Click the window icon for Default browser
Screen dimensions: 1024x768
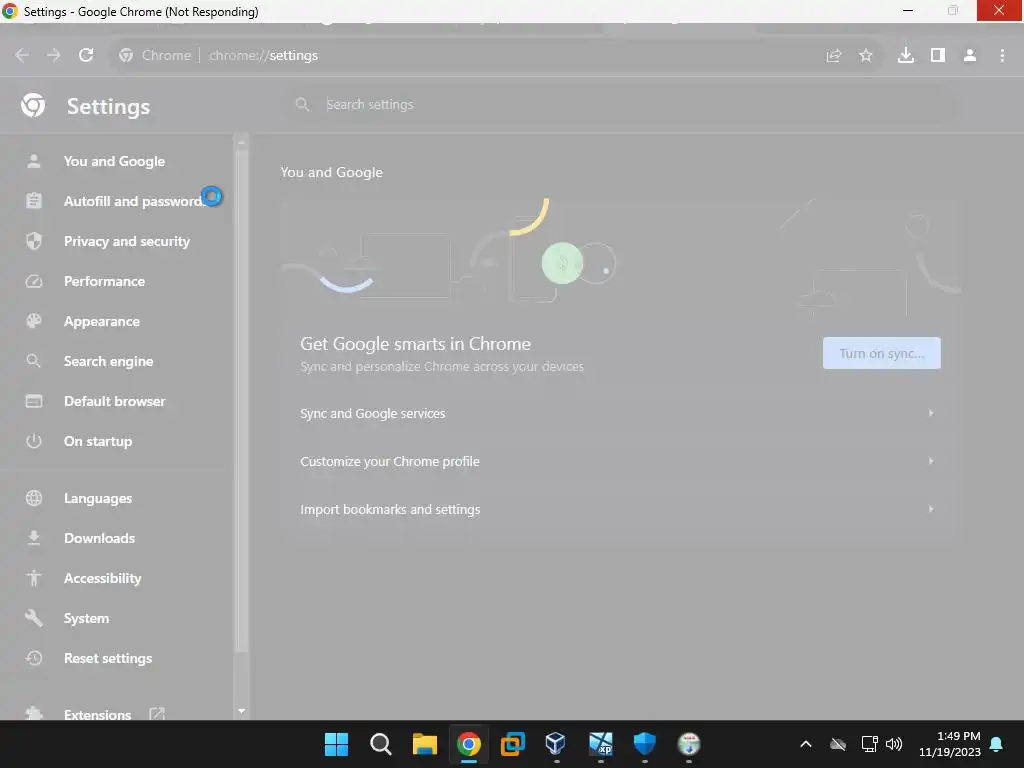(x=34, y=401)
